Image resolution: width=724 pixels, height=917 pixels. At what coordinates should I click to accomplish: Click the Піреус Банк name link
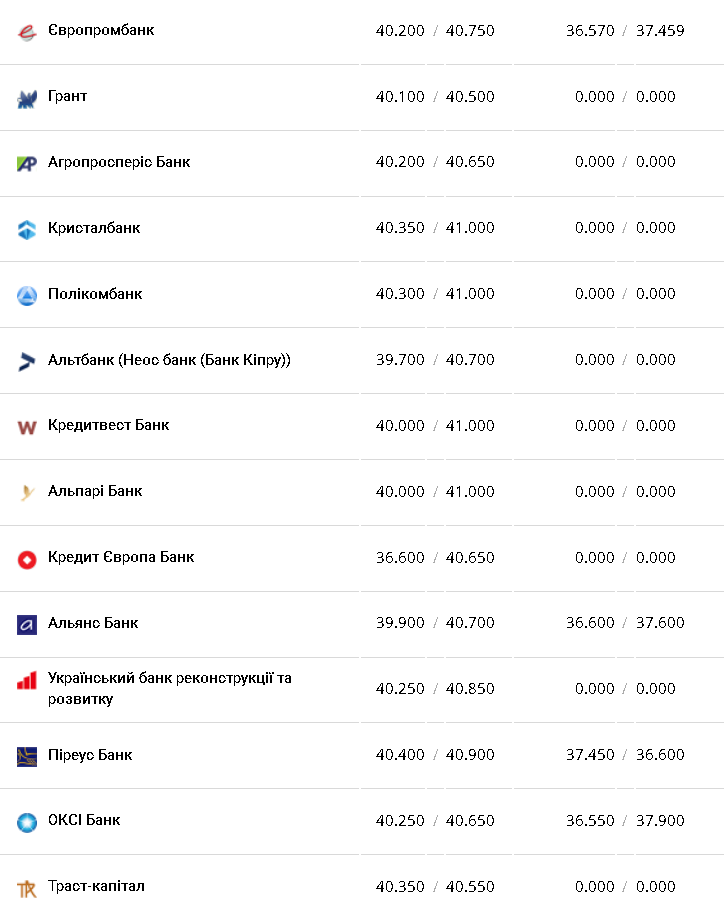pos(90,755)
